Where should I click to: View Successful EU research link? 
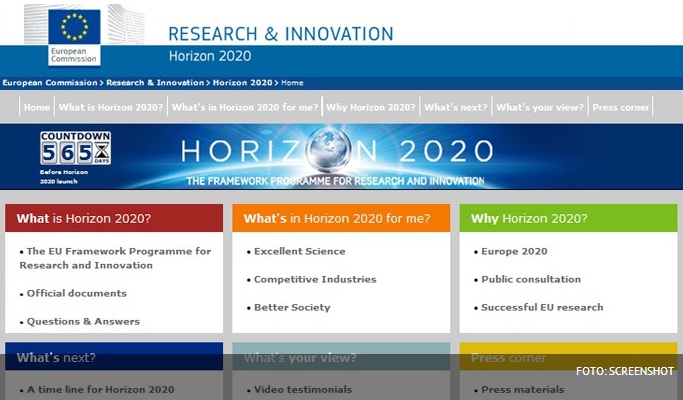pyautogui.click(x=541, y=307)
